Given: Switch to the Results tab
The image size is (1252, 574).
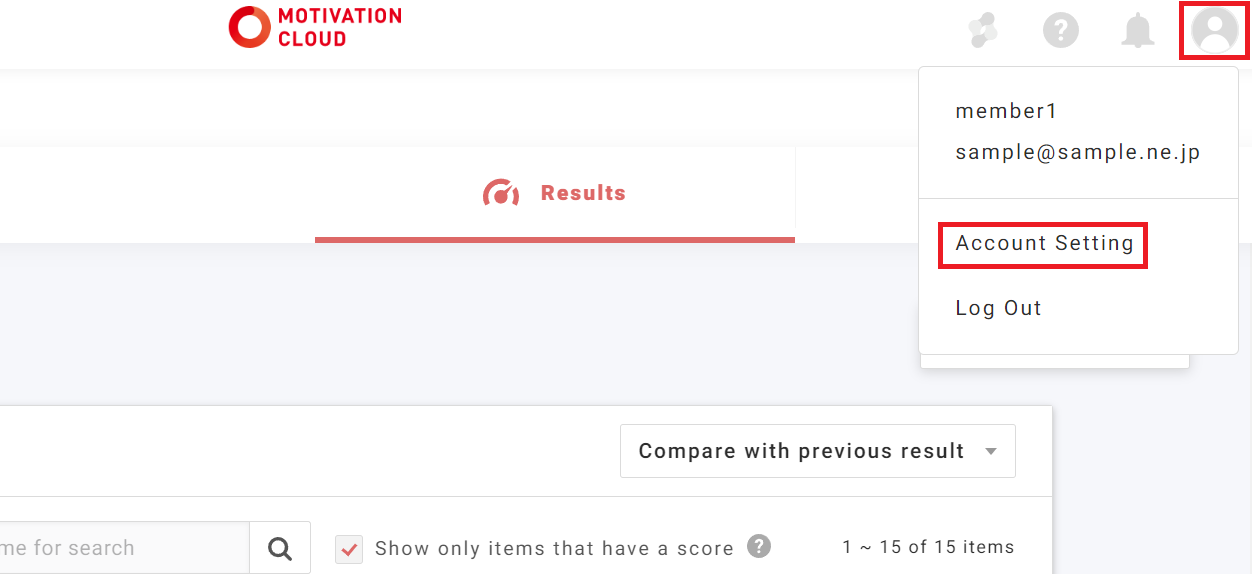Looking at the screenshot, I should pos(582,193).
